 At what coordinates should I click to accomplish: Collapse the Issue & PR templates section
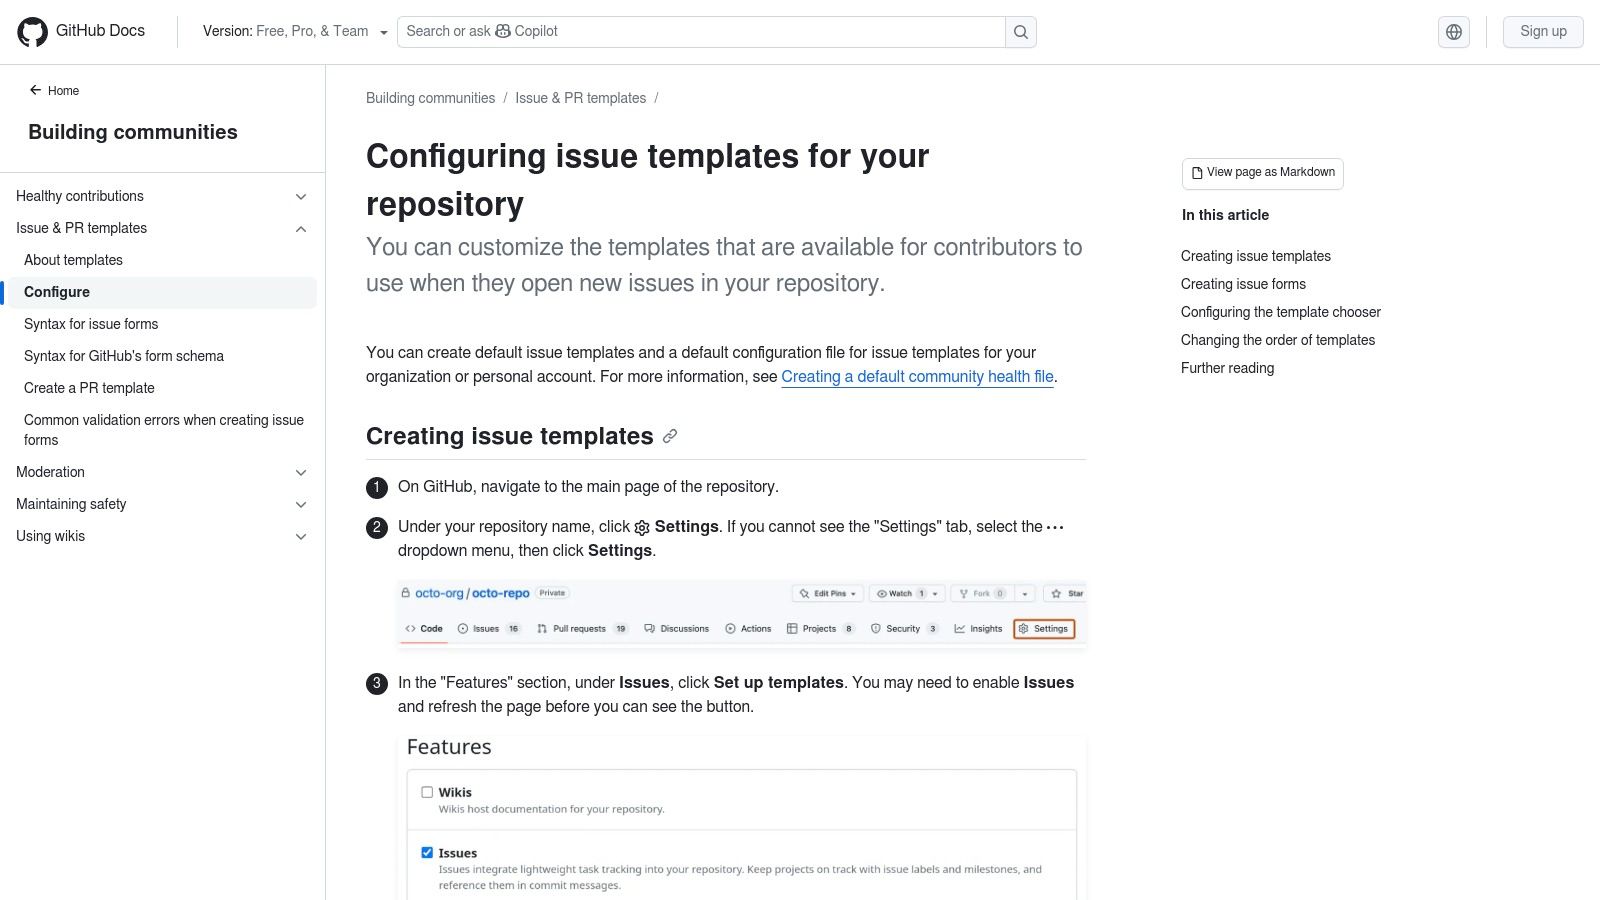point(300,228)
